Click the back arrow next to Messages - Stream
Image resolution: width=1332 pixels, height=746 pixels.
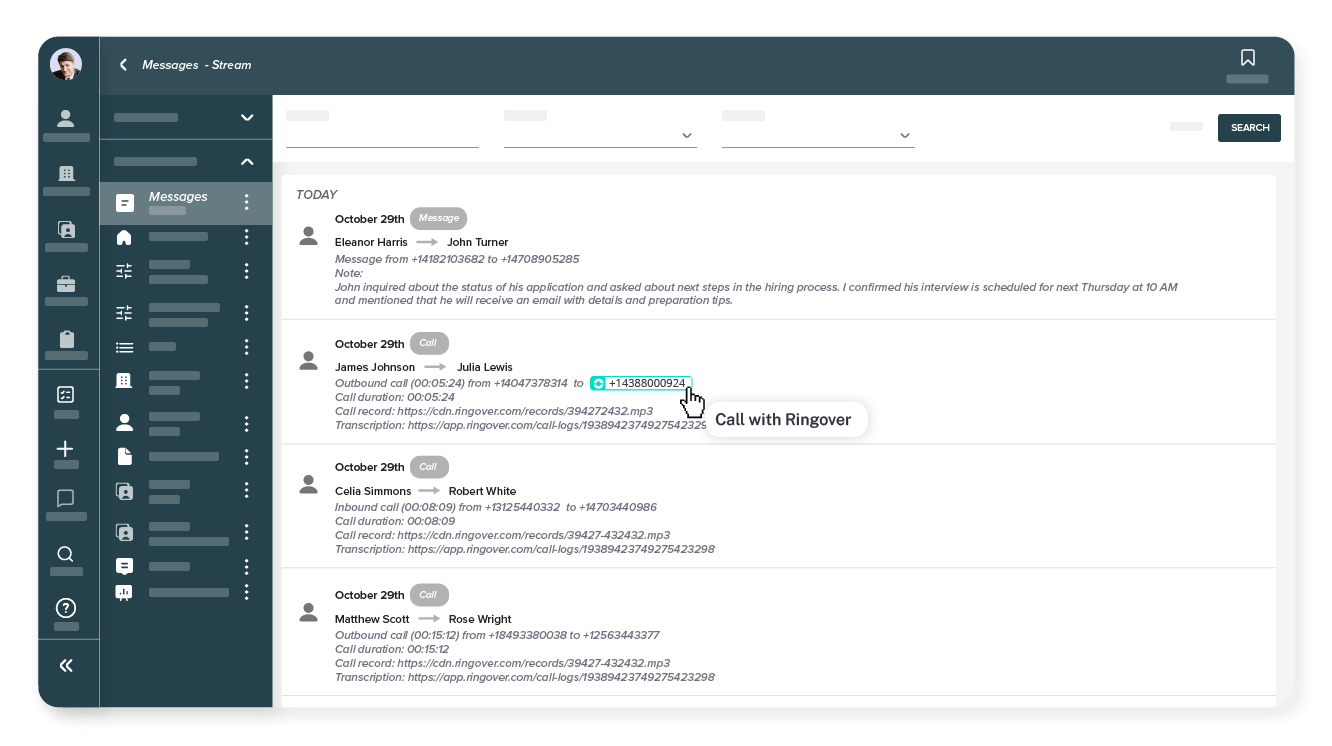[123, 65]
